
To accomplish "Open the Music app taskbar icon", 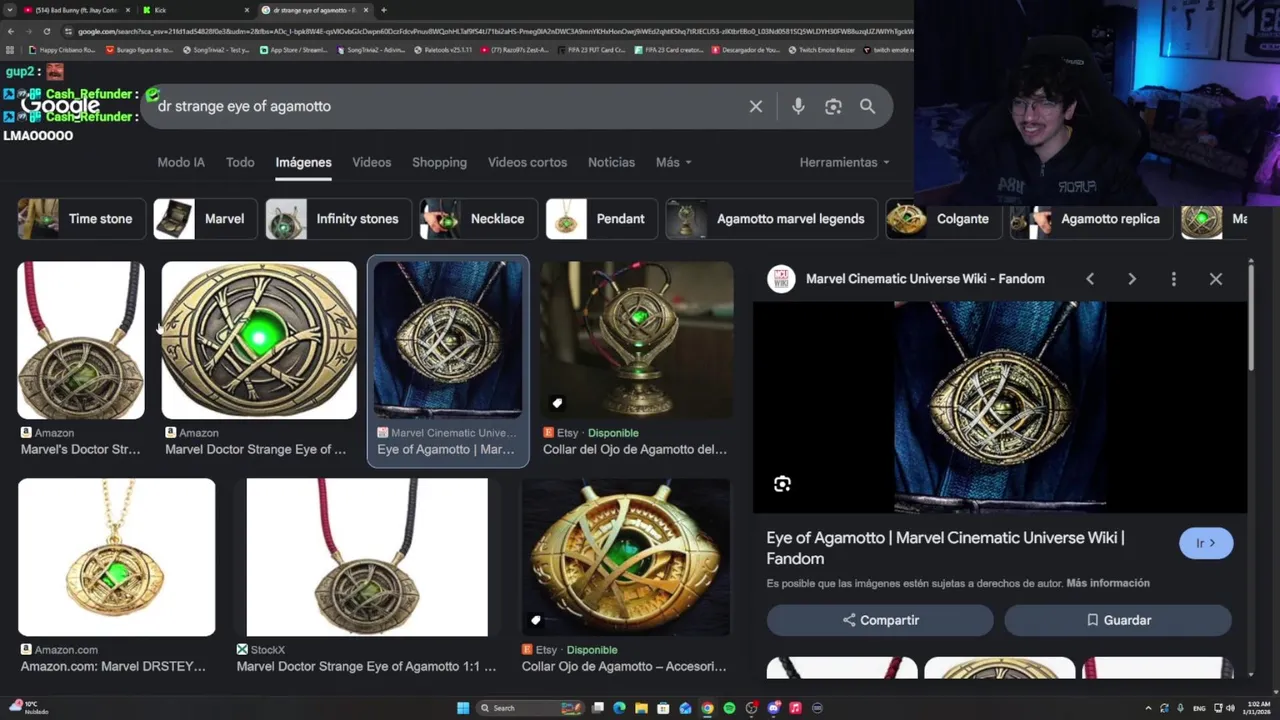I will point(795,708).
